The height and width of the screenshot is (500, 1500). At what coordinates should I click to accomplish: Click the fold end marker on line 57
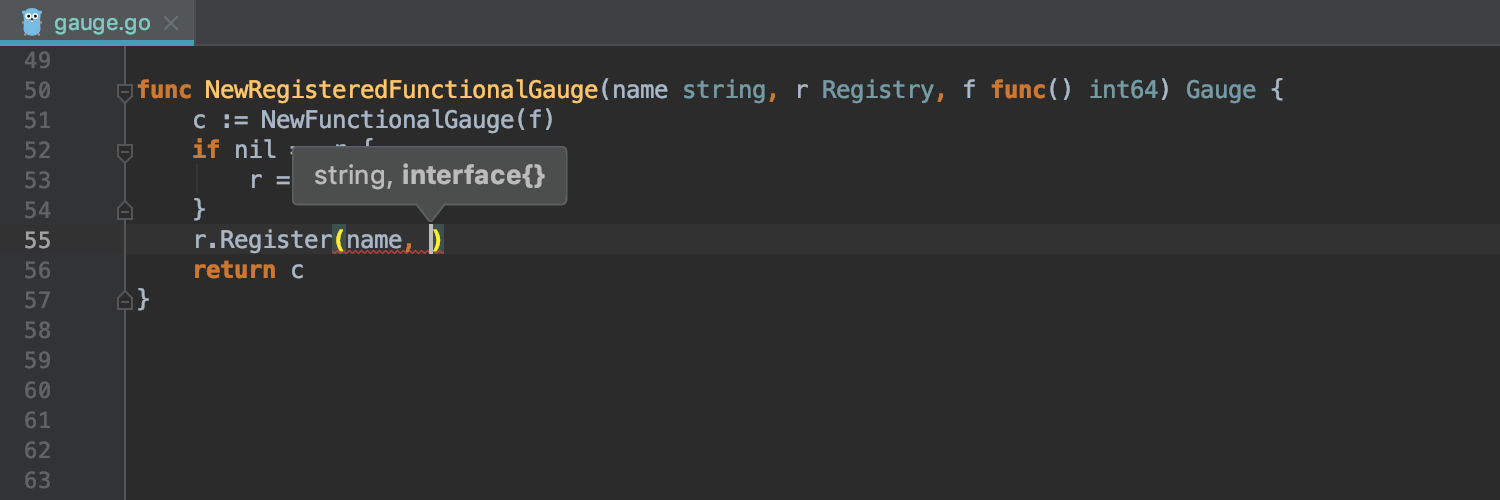(x=125, y=300)
